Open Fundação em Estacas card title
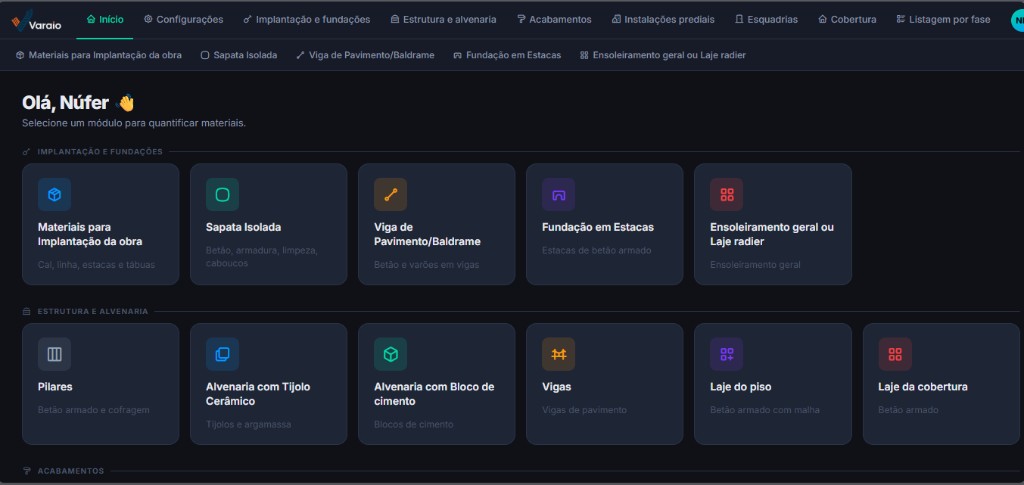Viewport: 1024px width, 485px height. tap(598, 227)
